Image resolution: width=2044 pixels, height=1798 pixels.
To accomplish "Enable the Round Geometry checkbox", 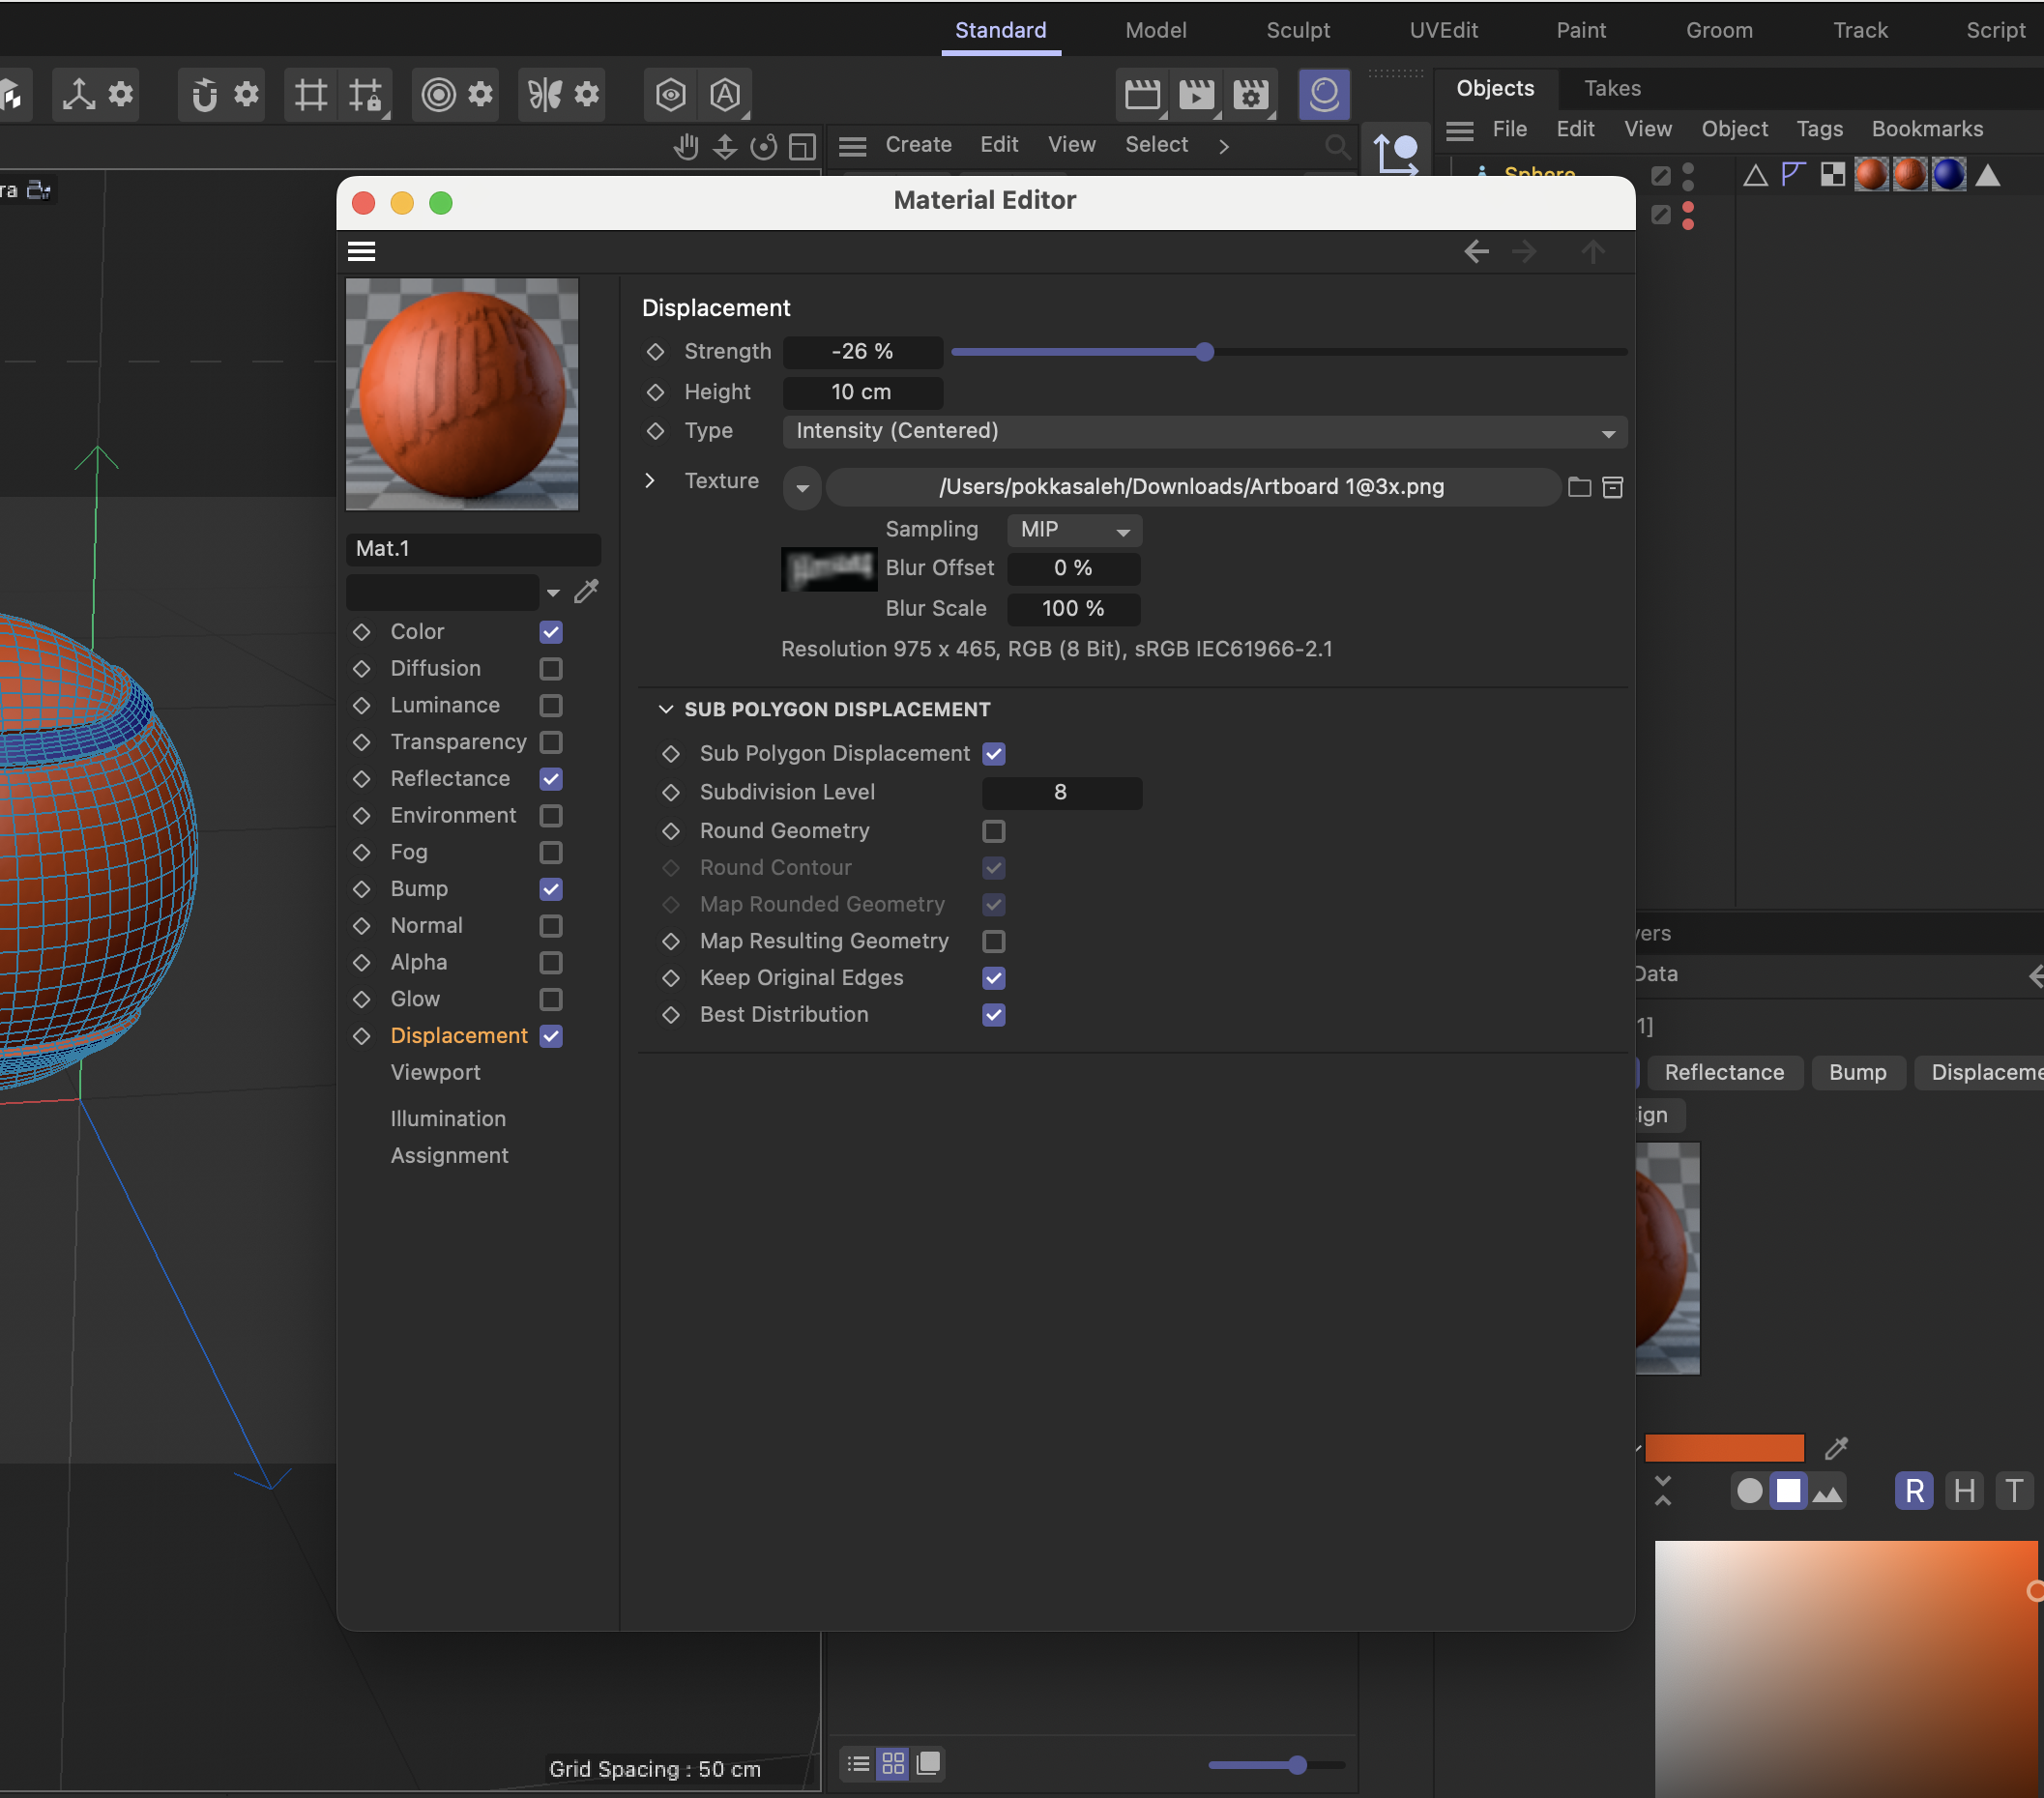I will tap(993, 831).
